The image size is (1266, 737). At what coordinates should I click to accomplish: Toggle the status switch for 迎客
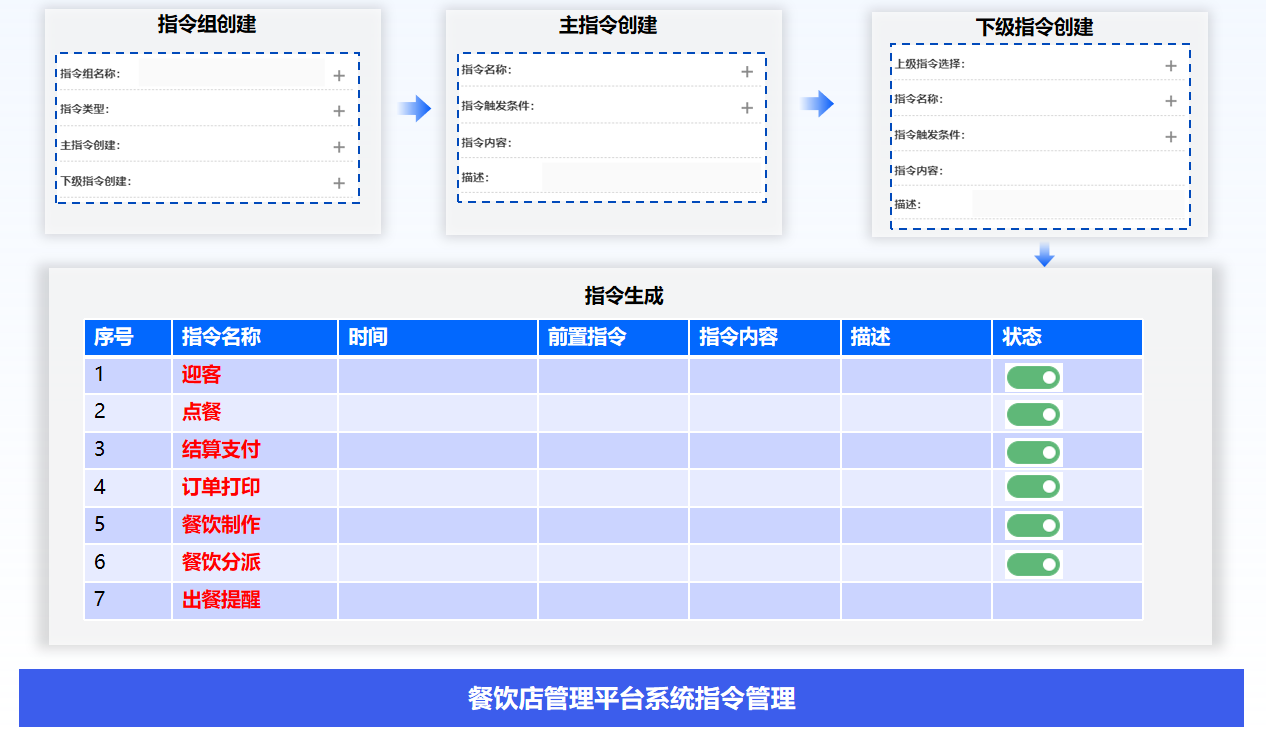coord(1033,377)
